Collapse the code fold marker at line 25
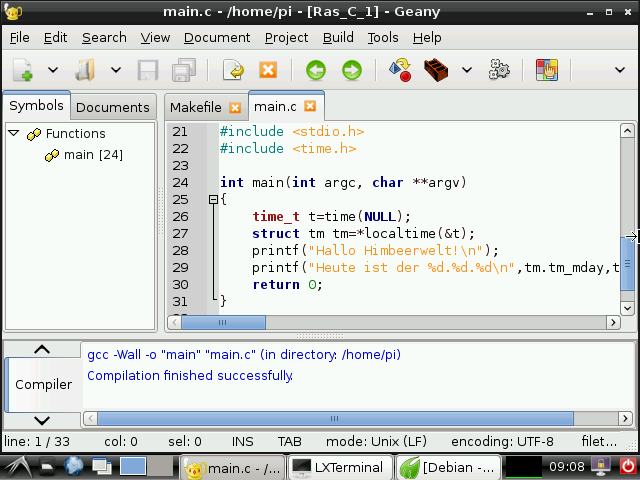Screen dimensions: 640x480 212,200
